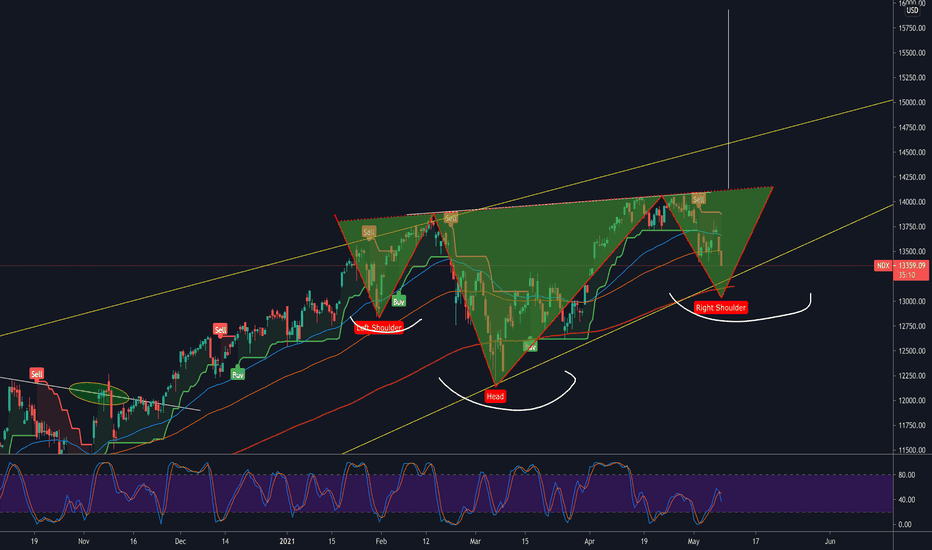Click the Dec date on time axis
Screen dimensions: 932x550
[x=180, y=542]
